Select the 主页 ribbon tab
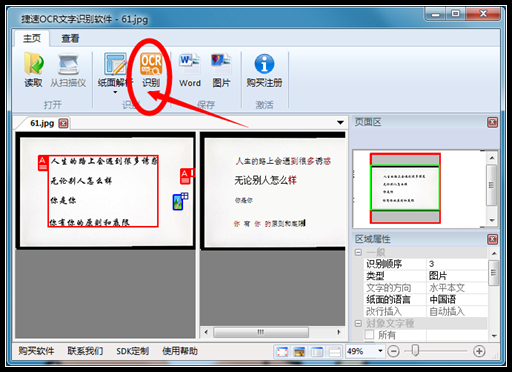Image resolution: width=512 pixels, height=372 pixels. [x=32, y=39]
